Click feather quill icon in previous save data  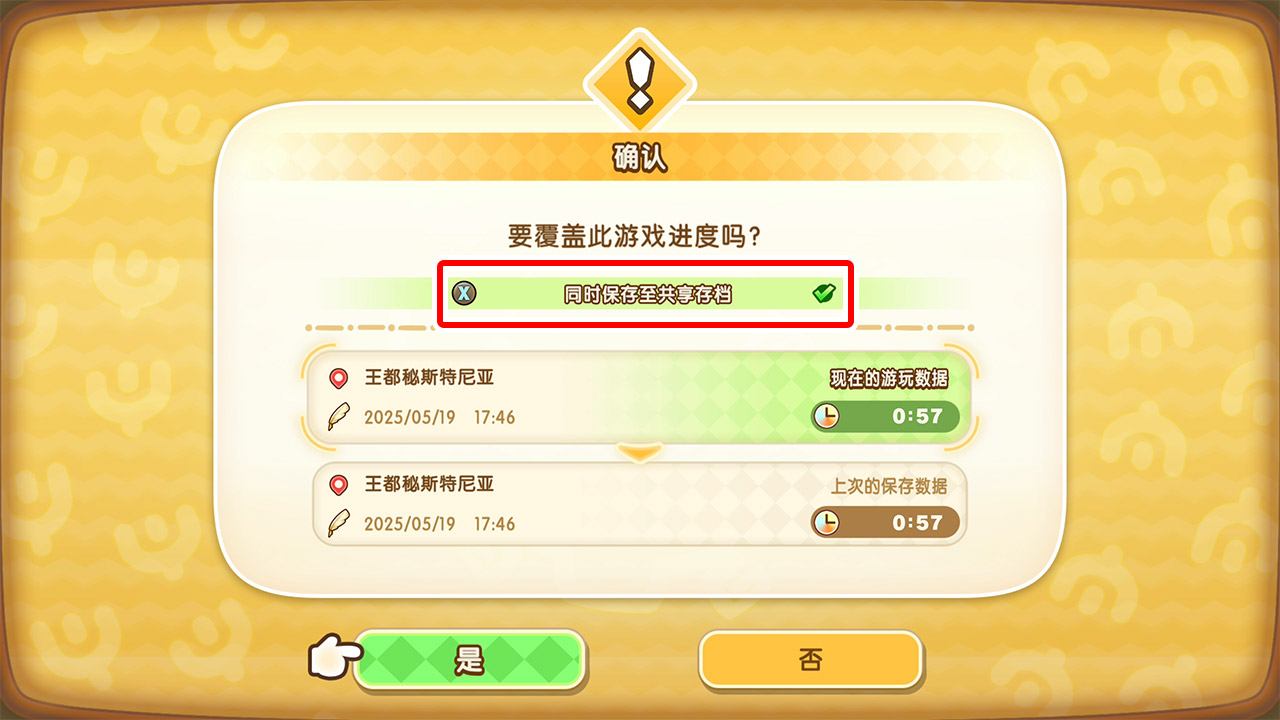click(339, 524)
